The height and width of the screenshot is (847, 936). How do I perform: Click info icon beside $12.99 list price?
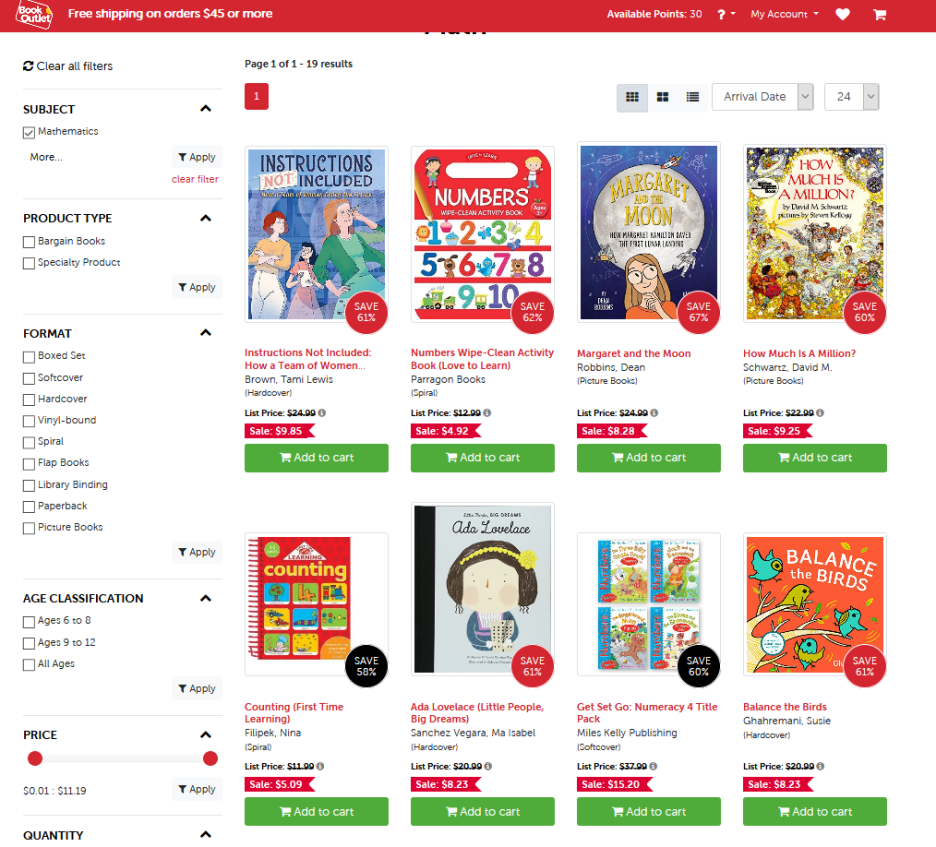pyautogui.click(x=487, y=412)
